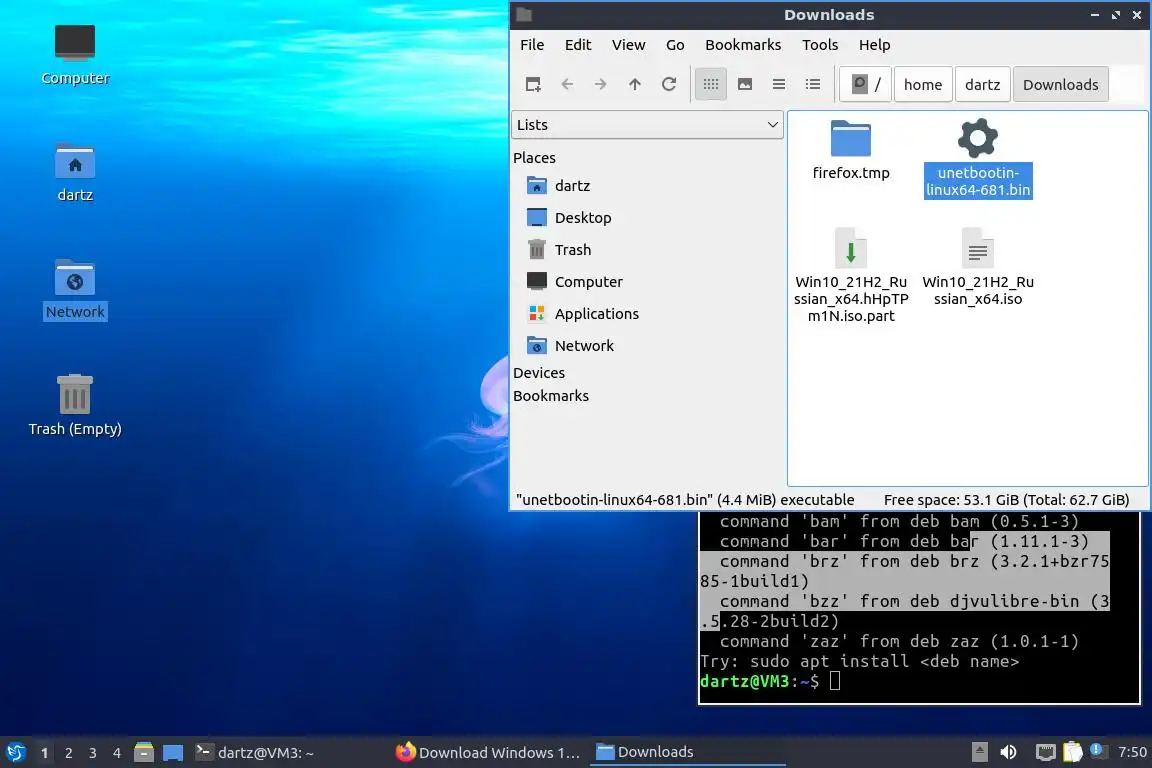Select the unetbootin-linux64-681.bin file
1152x768 pixels.
point(978,158)
